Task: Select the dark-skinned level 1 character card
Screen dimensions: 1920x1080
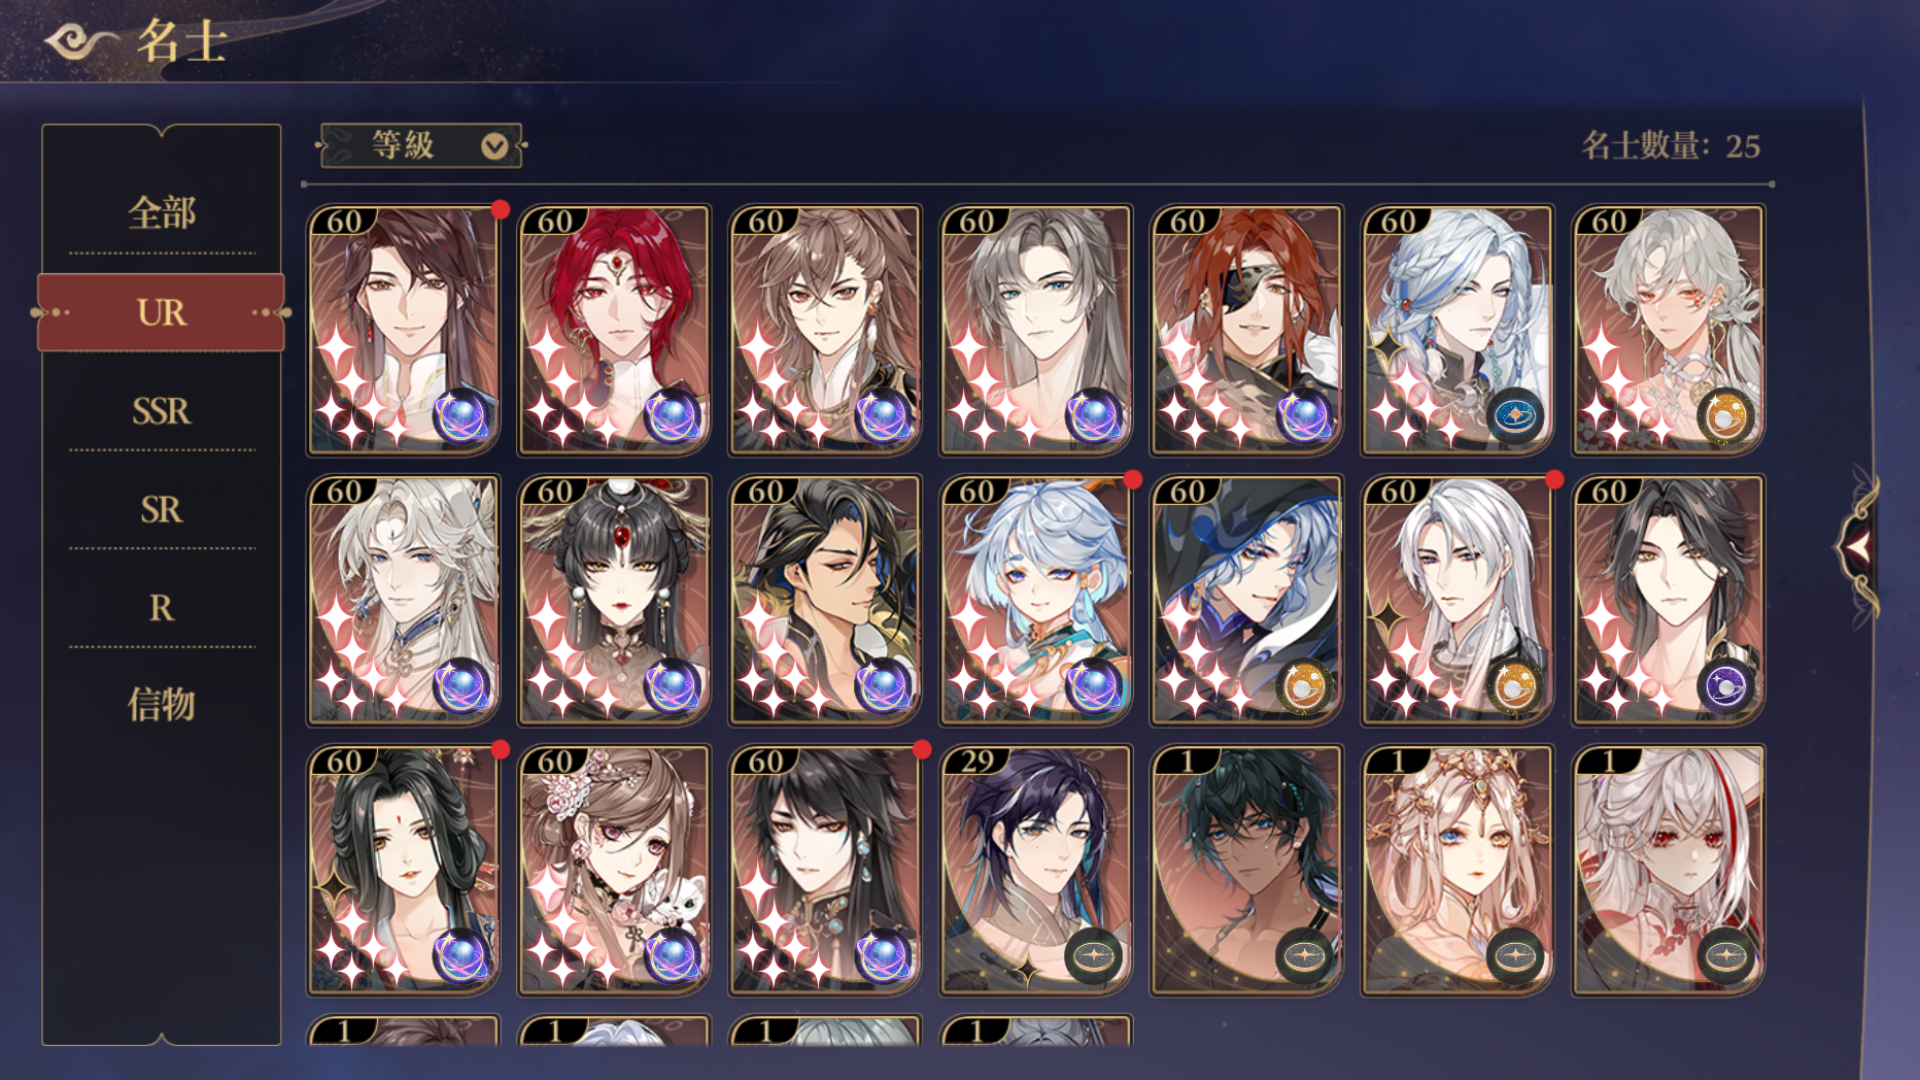Action: click(x=1246, y=870)
